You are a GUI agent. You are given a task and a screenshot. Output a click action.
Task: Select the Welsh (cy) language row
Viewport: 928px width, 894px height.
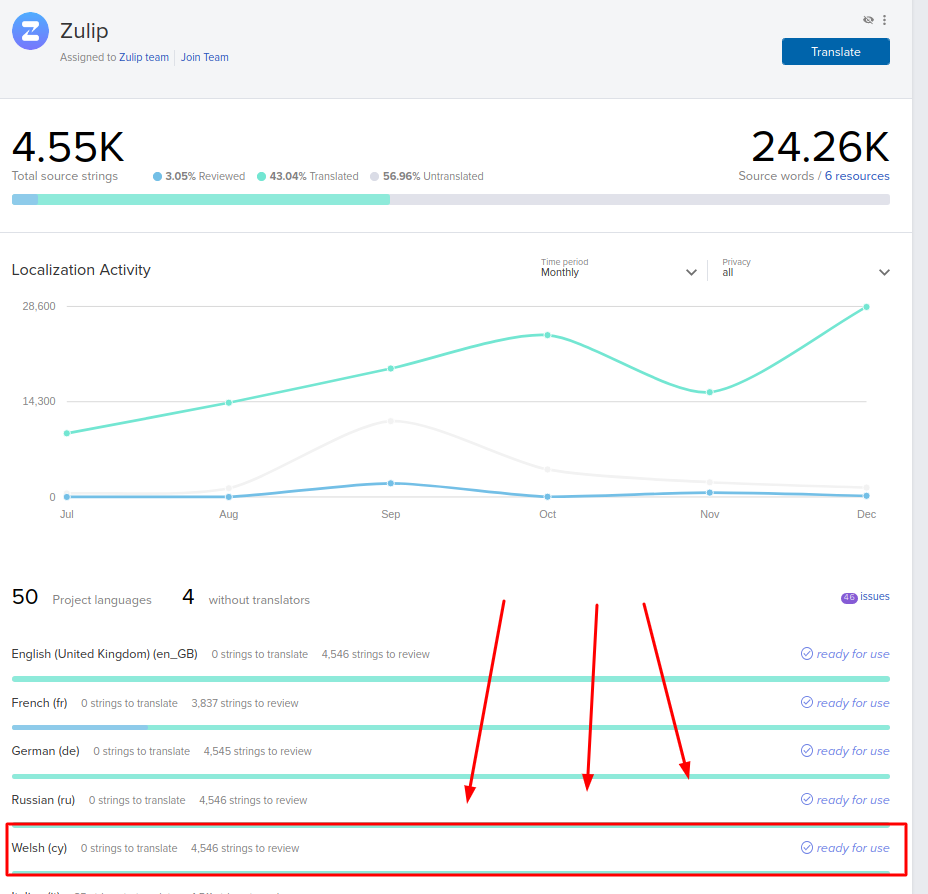tap(40, 848)
